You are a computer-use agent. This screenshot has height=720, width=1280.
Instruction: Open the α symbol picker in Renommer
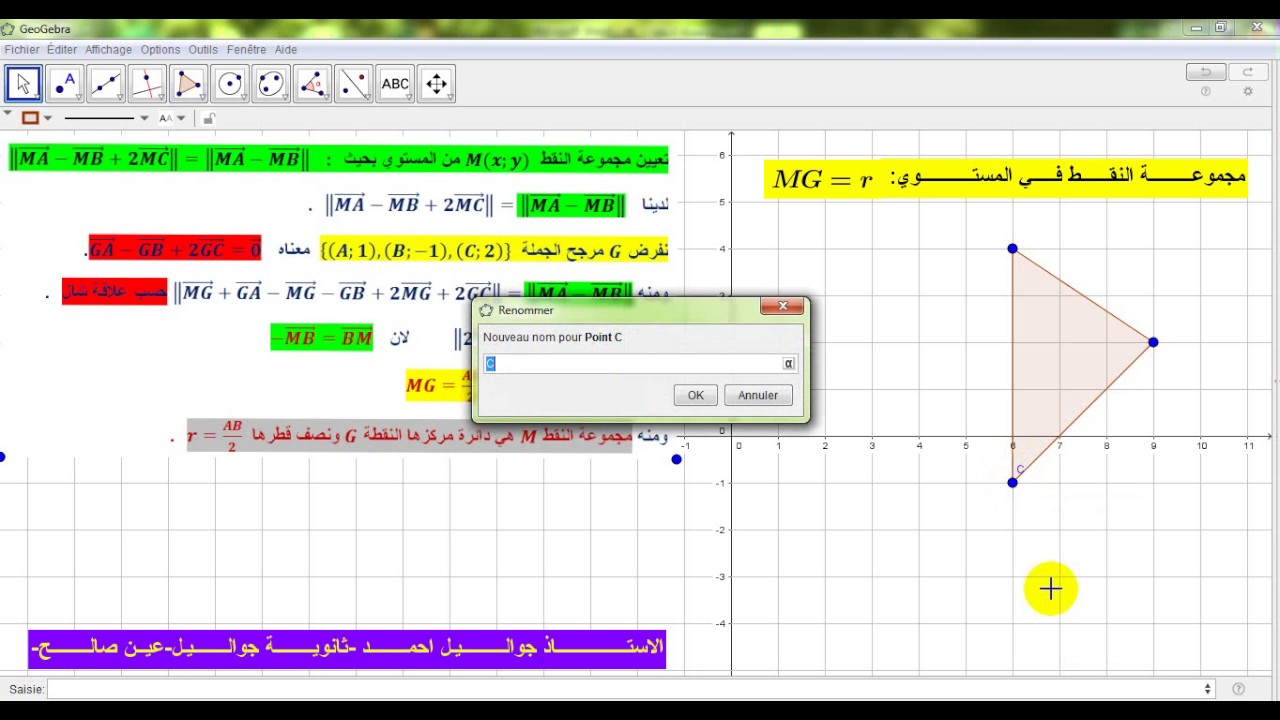click(789, 364)
